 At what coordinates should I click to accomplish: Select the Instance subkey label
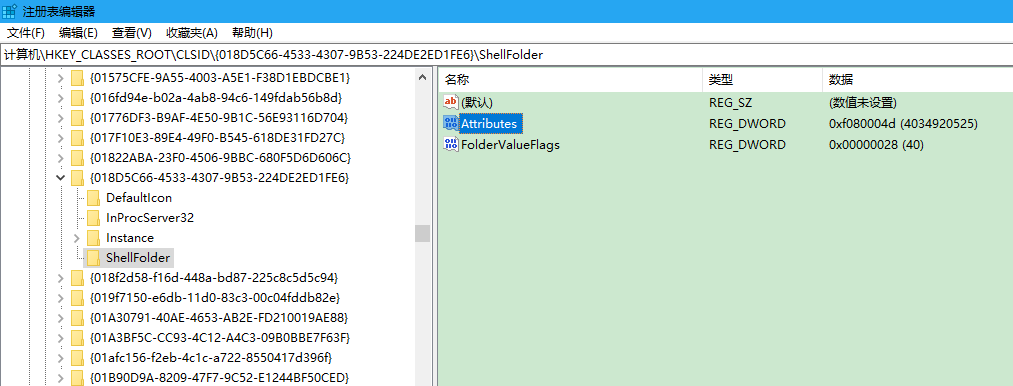tap(130, 238)
